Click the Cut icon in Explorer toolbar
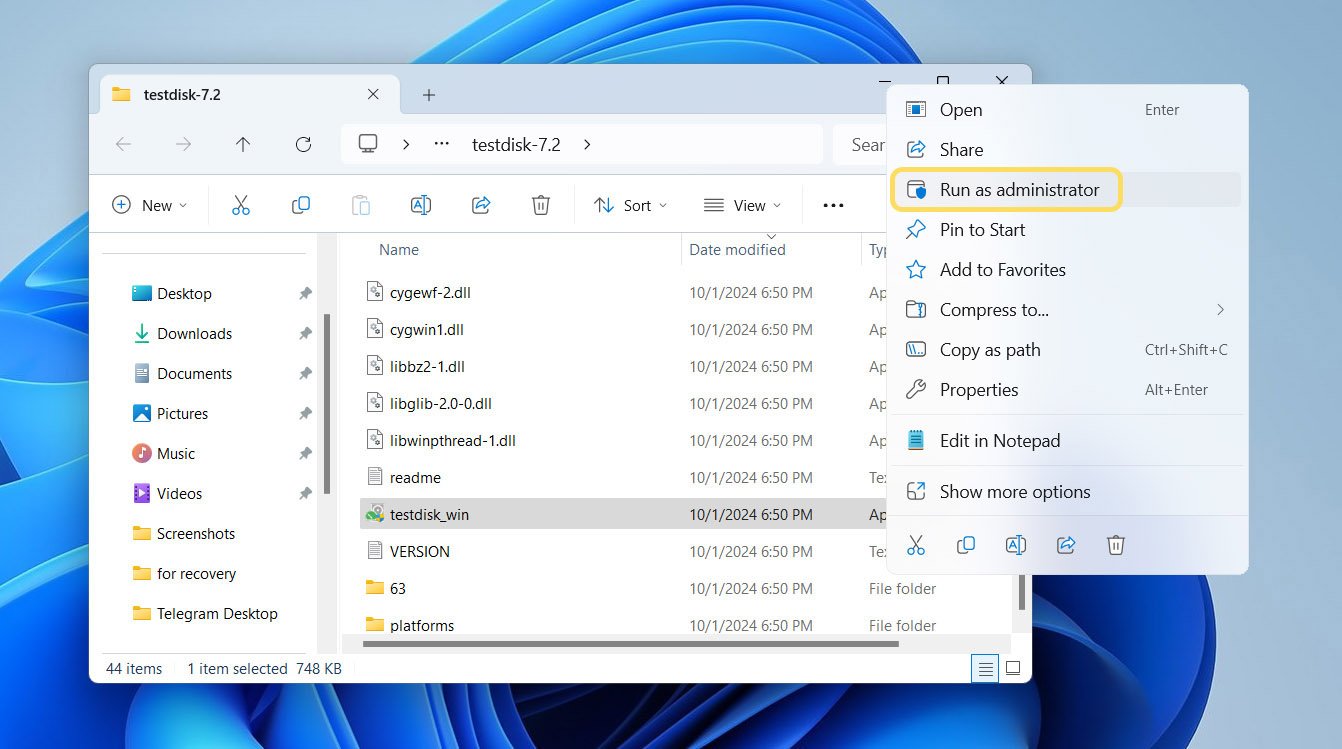Image resolution: width=1342 pixels, height=749 pixels. [x=240, y=205]
